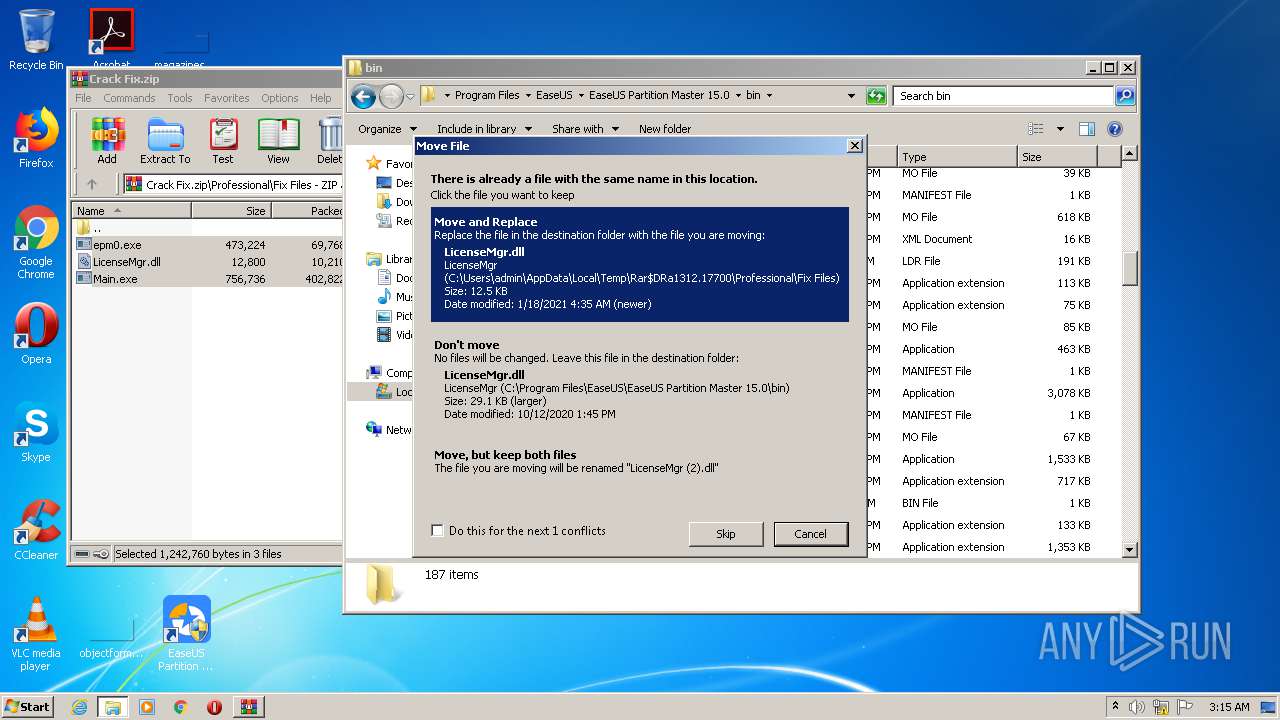Click the search magnifier icon
Image resolution: width=1280 pixels, height=720 pixels.
tap(1125, 96)
